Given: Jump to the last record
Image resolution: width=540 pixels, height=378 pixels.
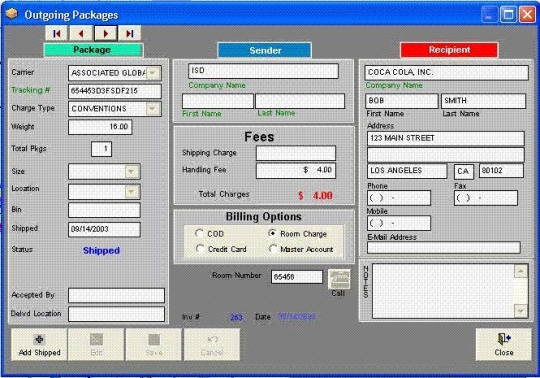Looking at the screenshot, I should 130,33.
